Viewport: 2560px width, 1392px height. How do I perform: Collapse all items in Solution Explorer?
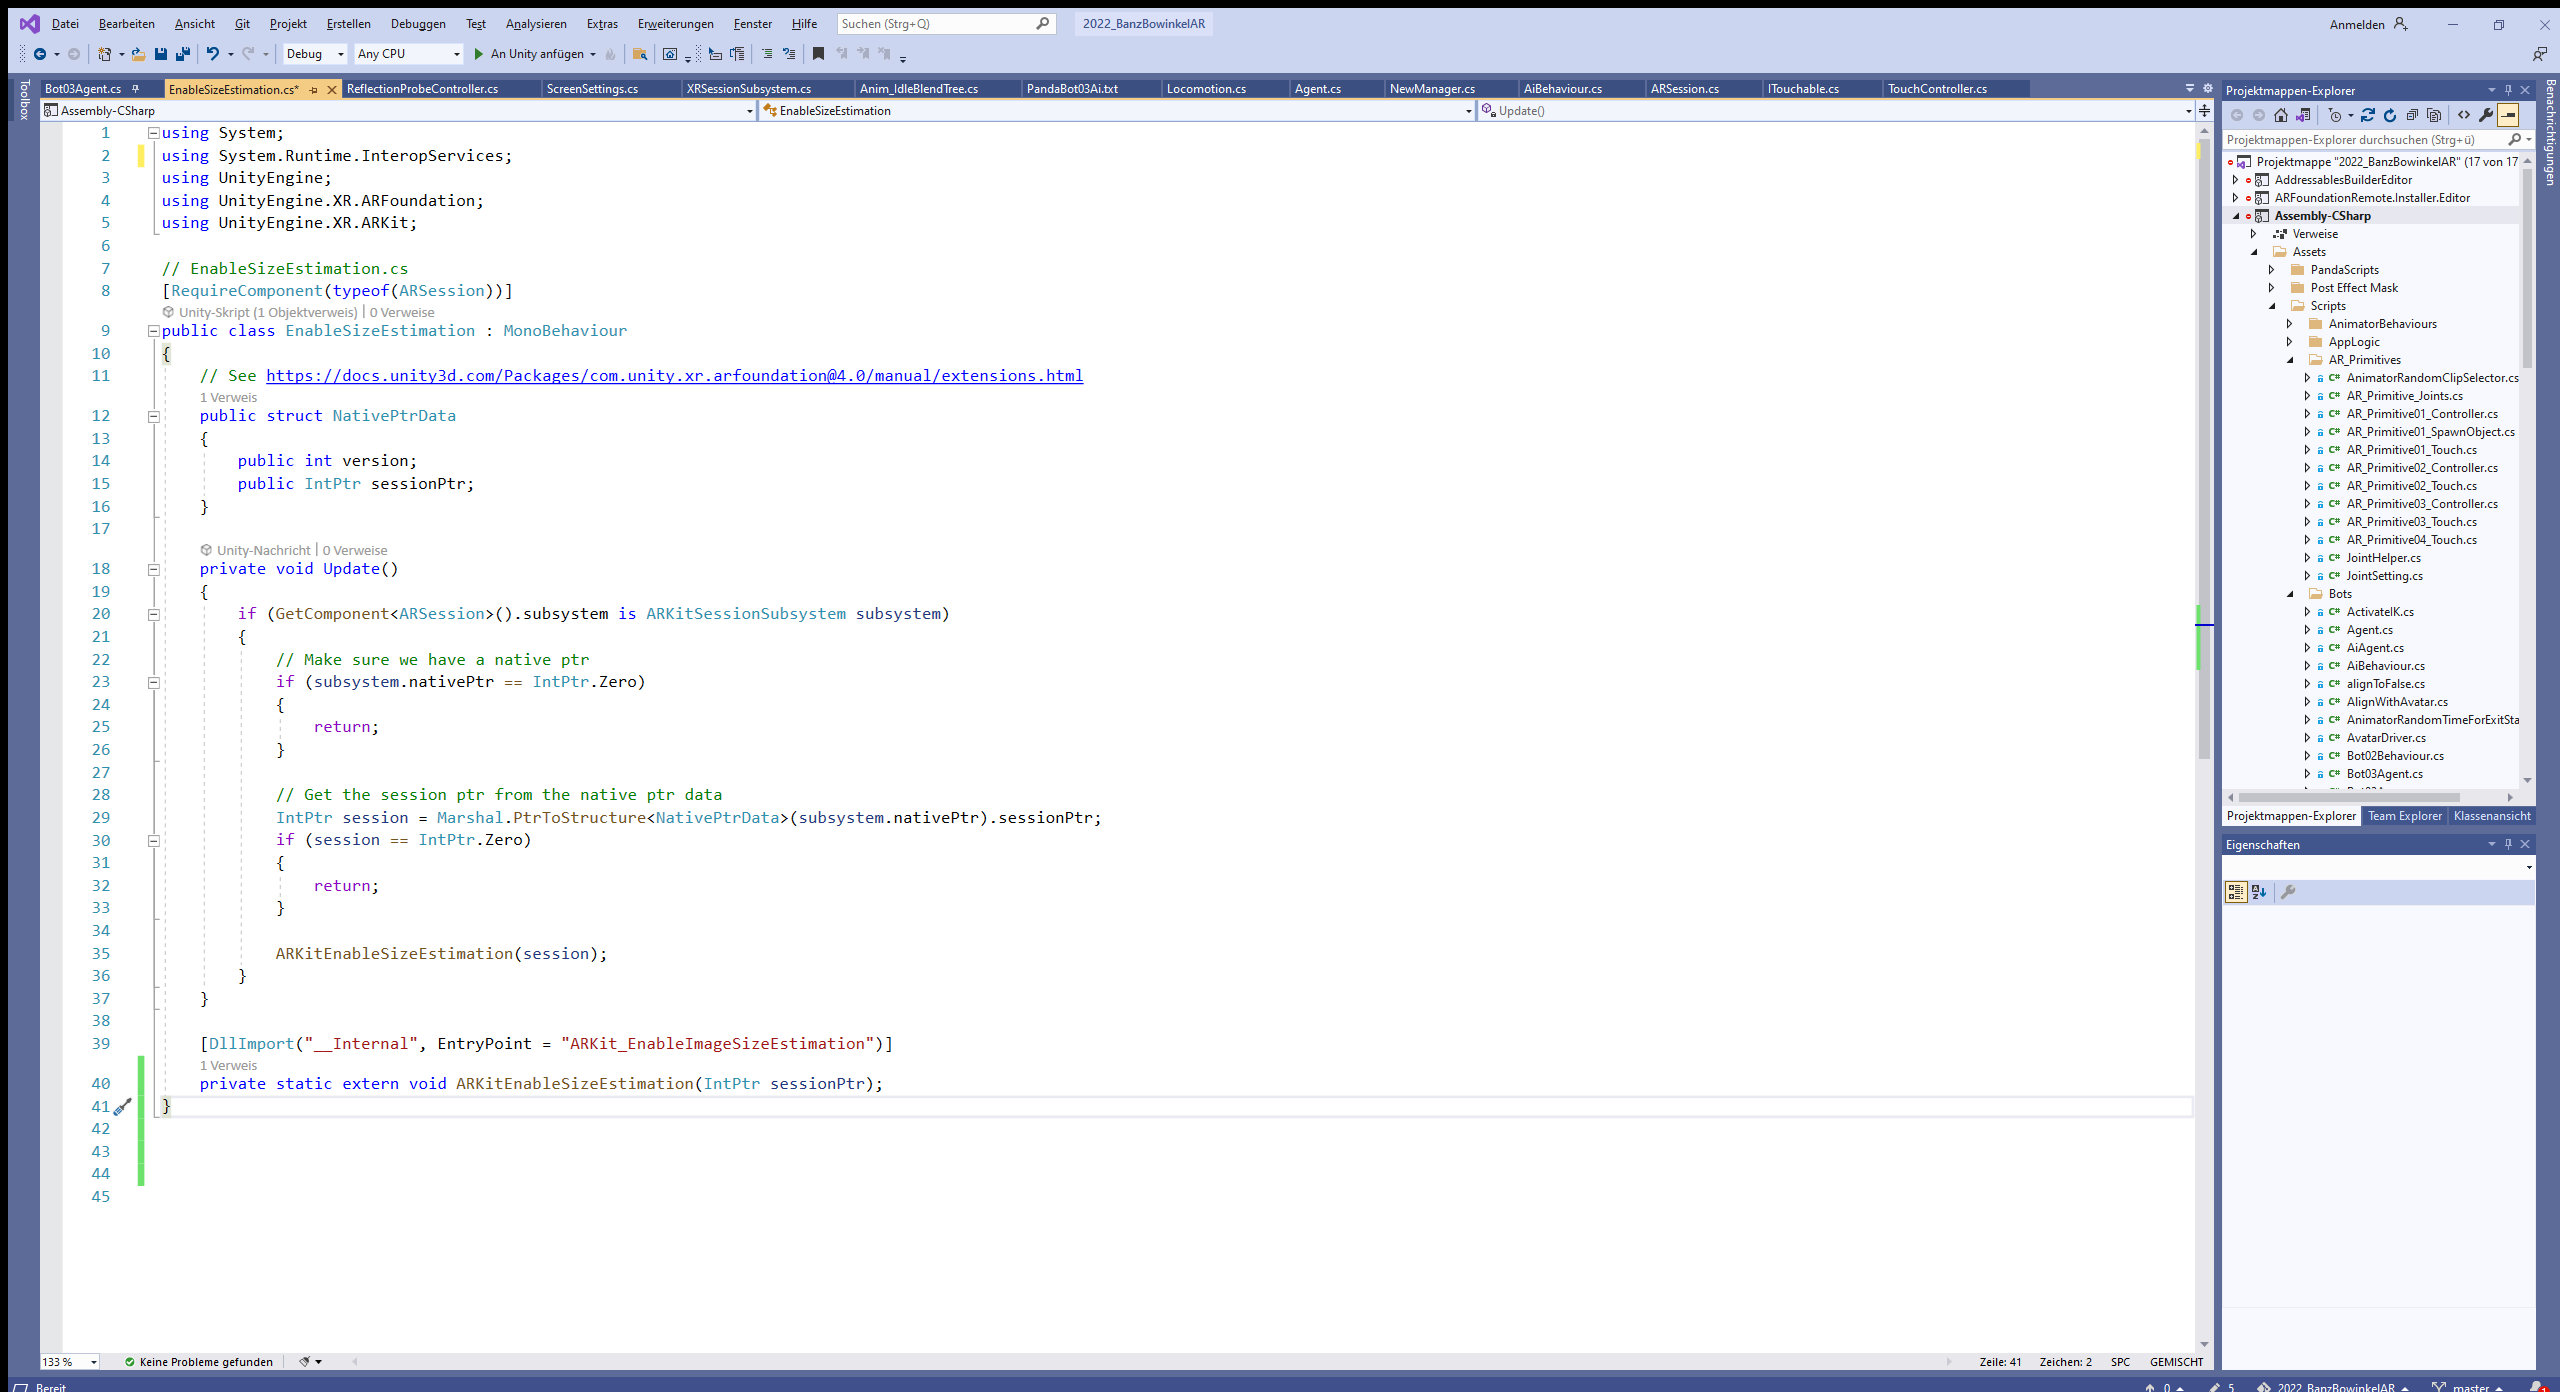pyautogui.click(x=2413, y=115)
